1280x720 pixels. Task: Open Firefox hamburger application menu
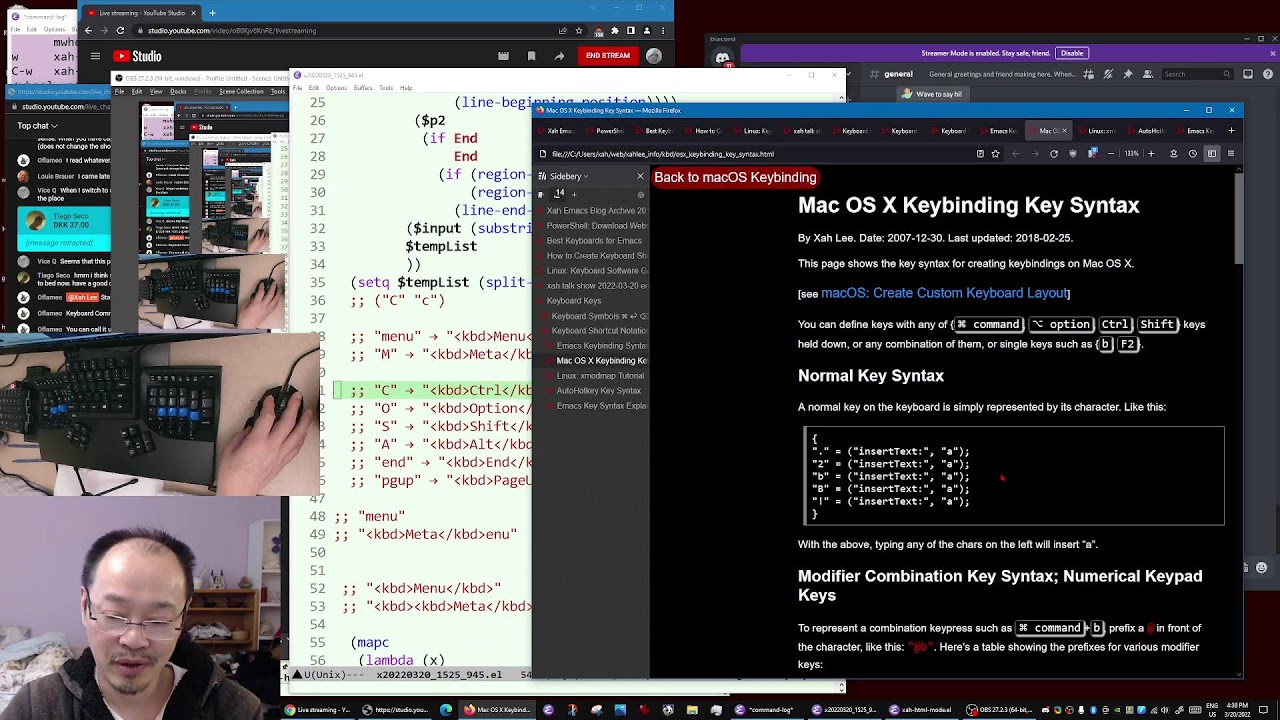(x=1231, y=154)
